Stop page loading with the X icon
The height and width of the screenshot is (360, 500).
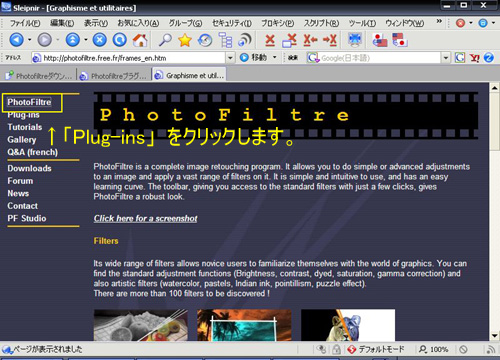(x=99, y=40)
